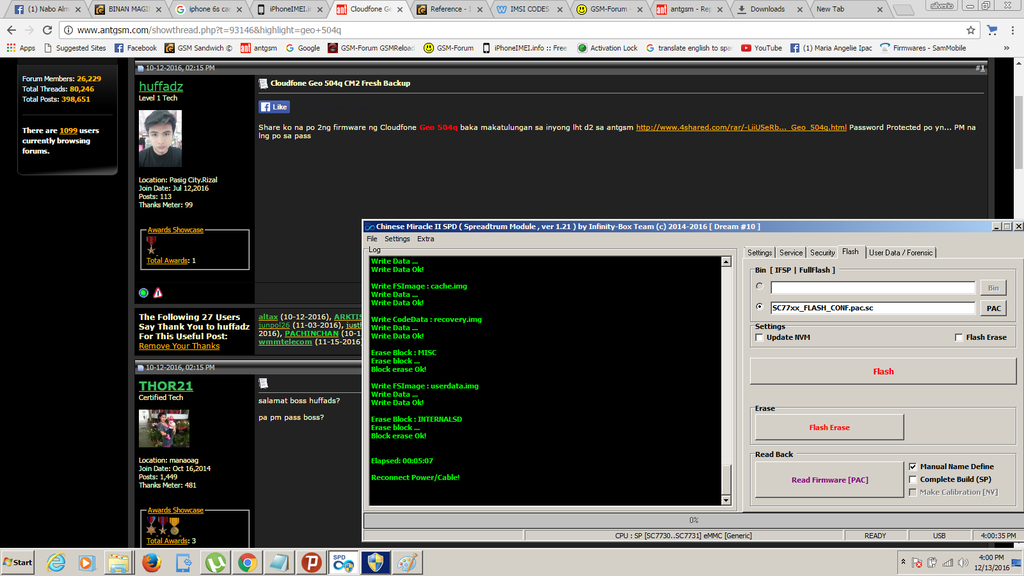Click the empty Bin path field
The width and height of the screenshot is (1024, 576).
[x=872, y=287]
